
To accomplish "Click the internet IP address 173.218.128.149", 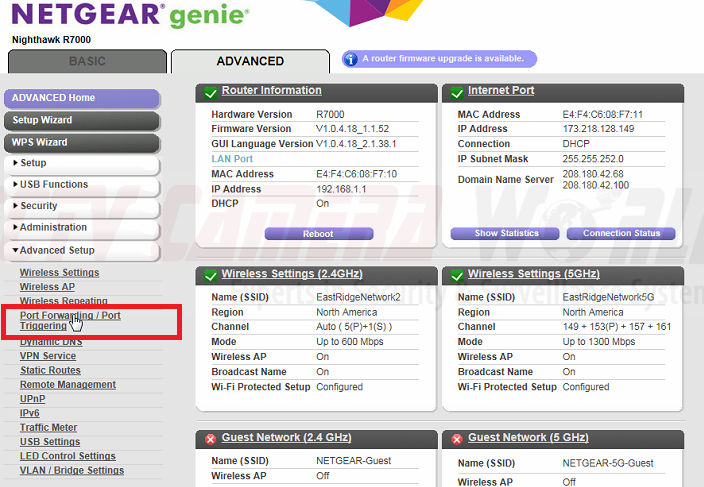I will coord(598,129).
